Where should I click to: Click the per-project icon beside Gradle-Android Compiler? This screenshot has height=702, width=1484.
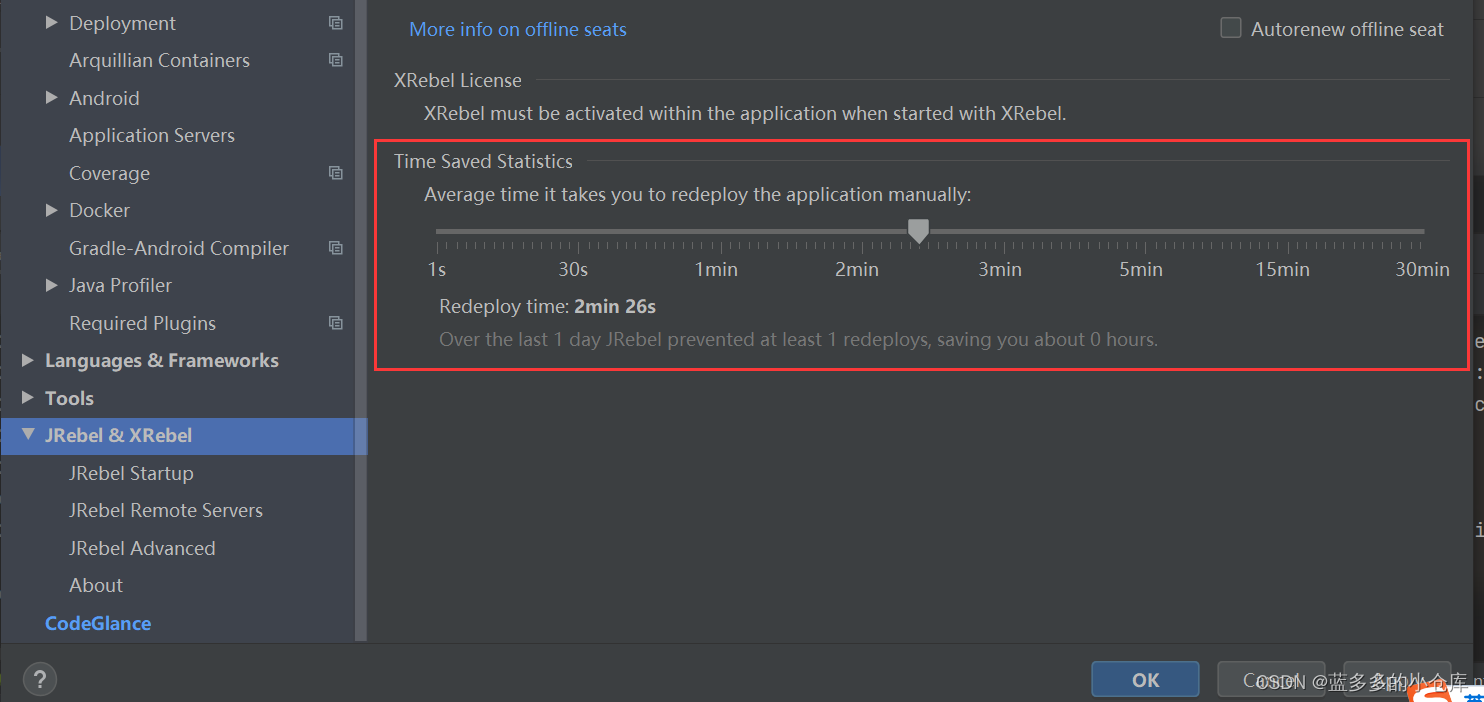click(x=336, y=248)
